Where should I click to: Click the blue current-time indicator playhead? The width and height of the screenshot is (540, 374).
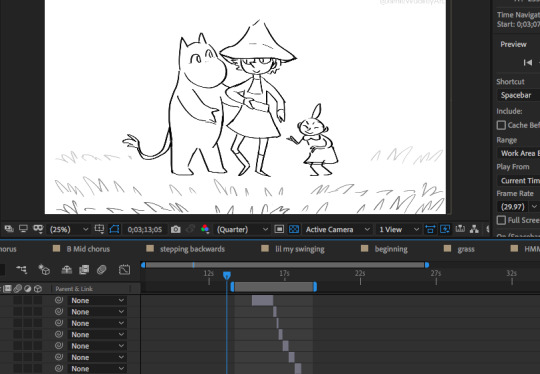point(227,276)
